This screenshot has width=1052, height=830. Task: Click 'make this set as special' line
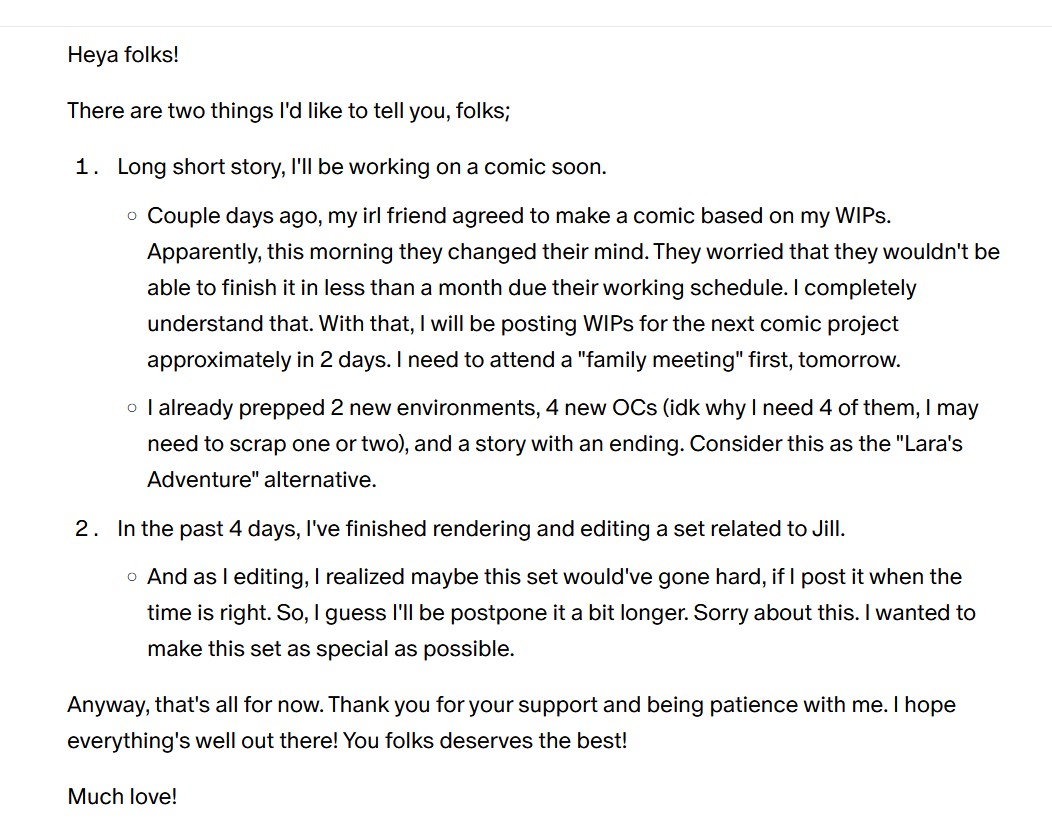[x=331, y=648]
